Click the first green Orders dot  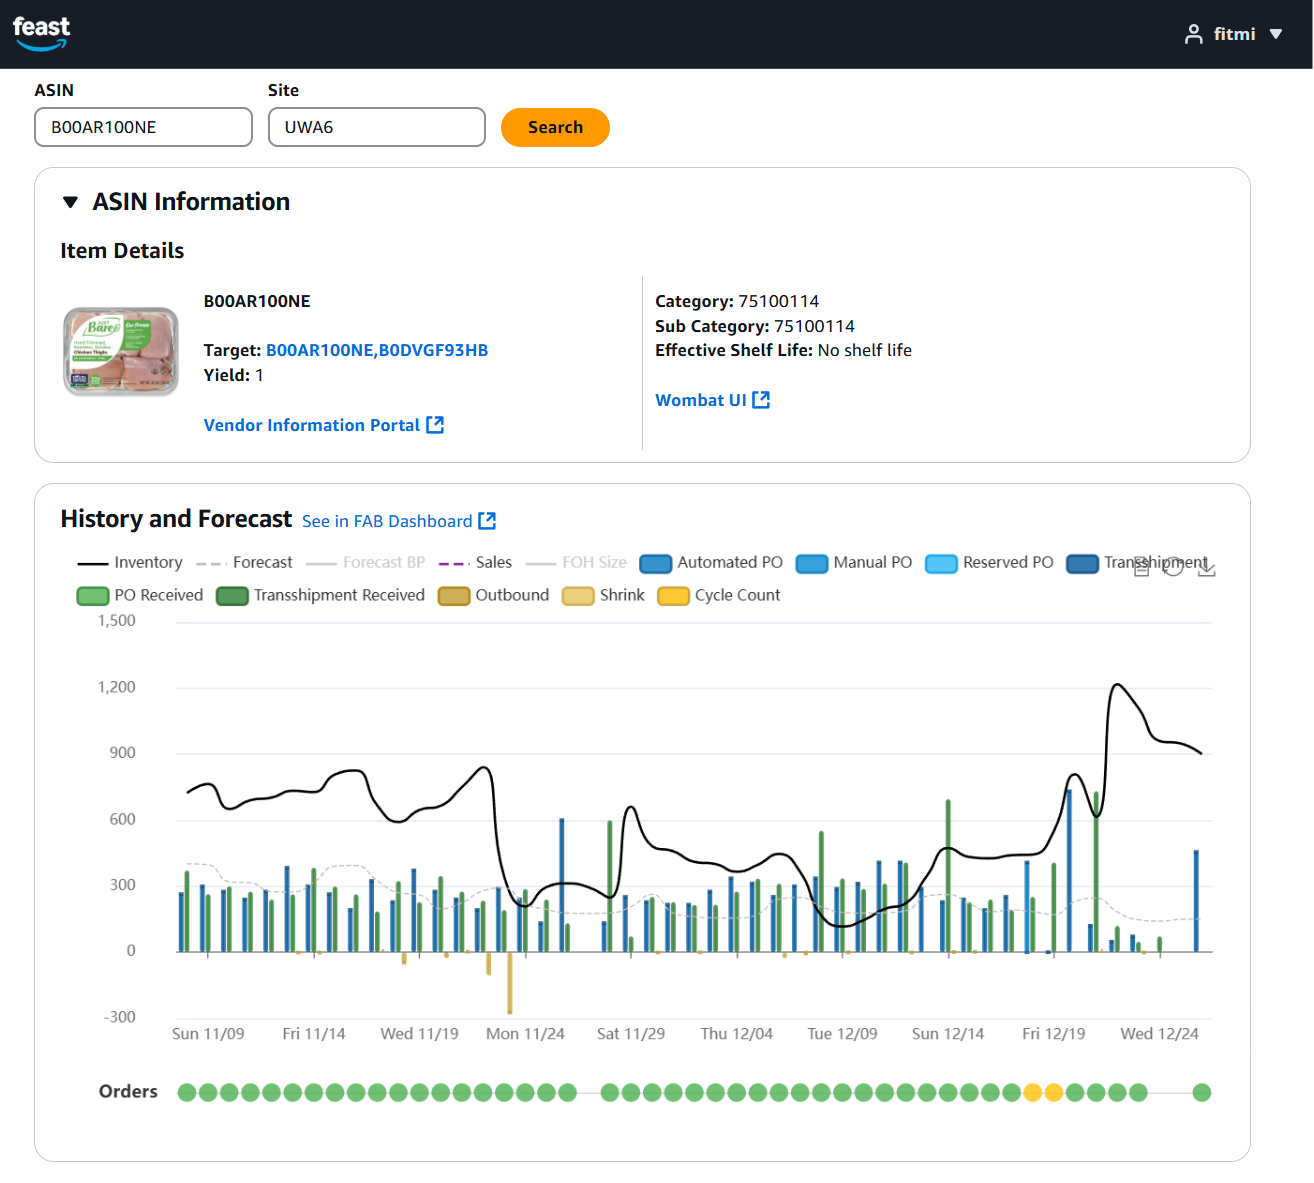(x=187, y=1092)
